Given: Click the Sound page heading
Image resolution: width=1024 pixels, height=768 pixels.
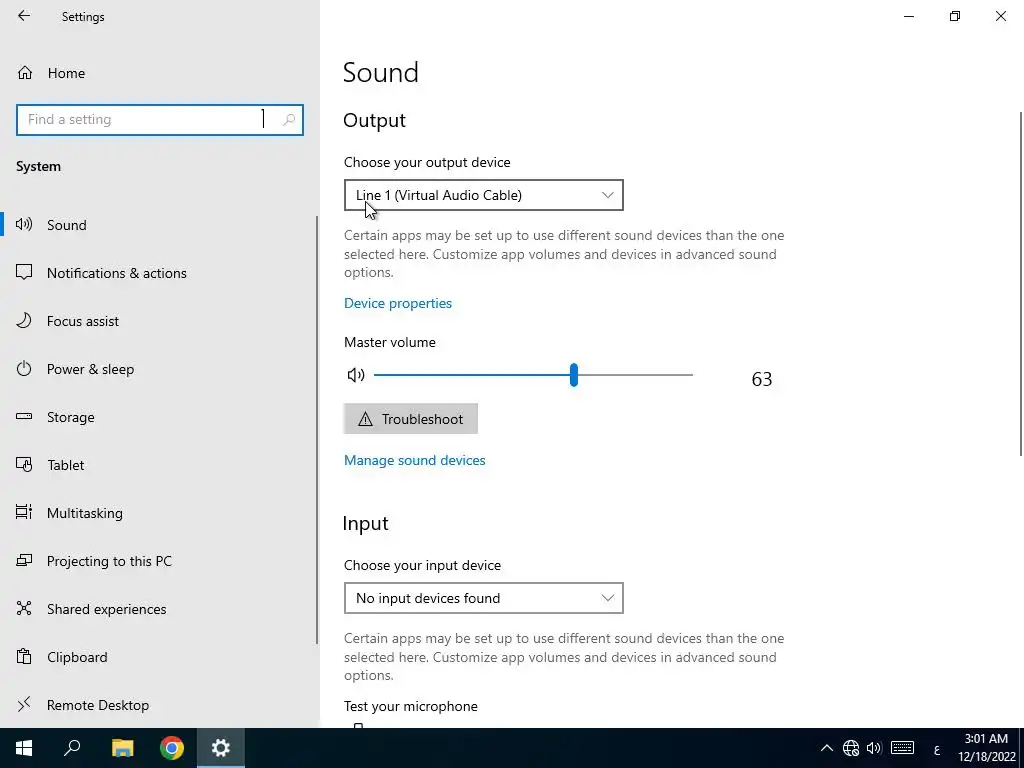Looking at the screenshot, I should [381, 72].
